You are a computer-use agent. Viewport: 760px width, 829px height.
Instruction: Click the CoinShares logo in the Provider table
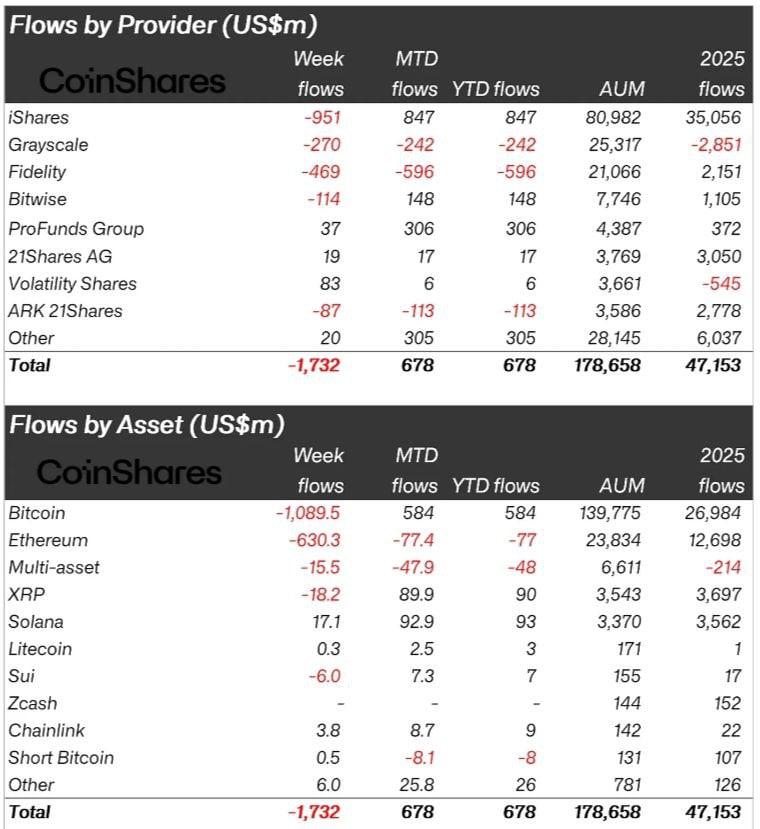tap(132, 81)
